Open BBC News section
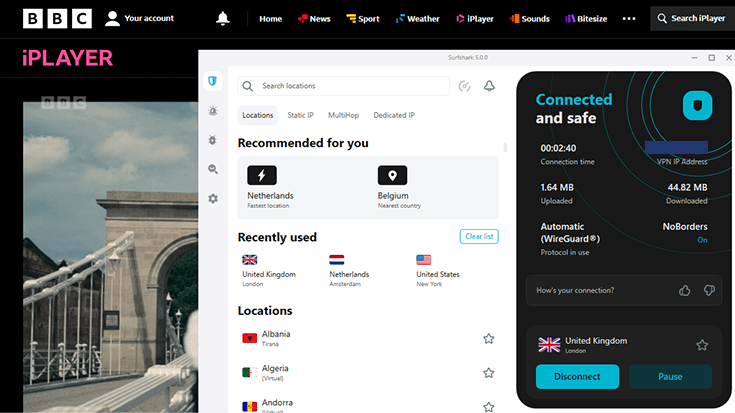The height and width of the screenshot is (413, 735). coord(314,19)
